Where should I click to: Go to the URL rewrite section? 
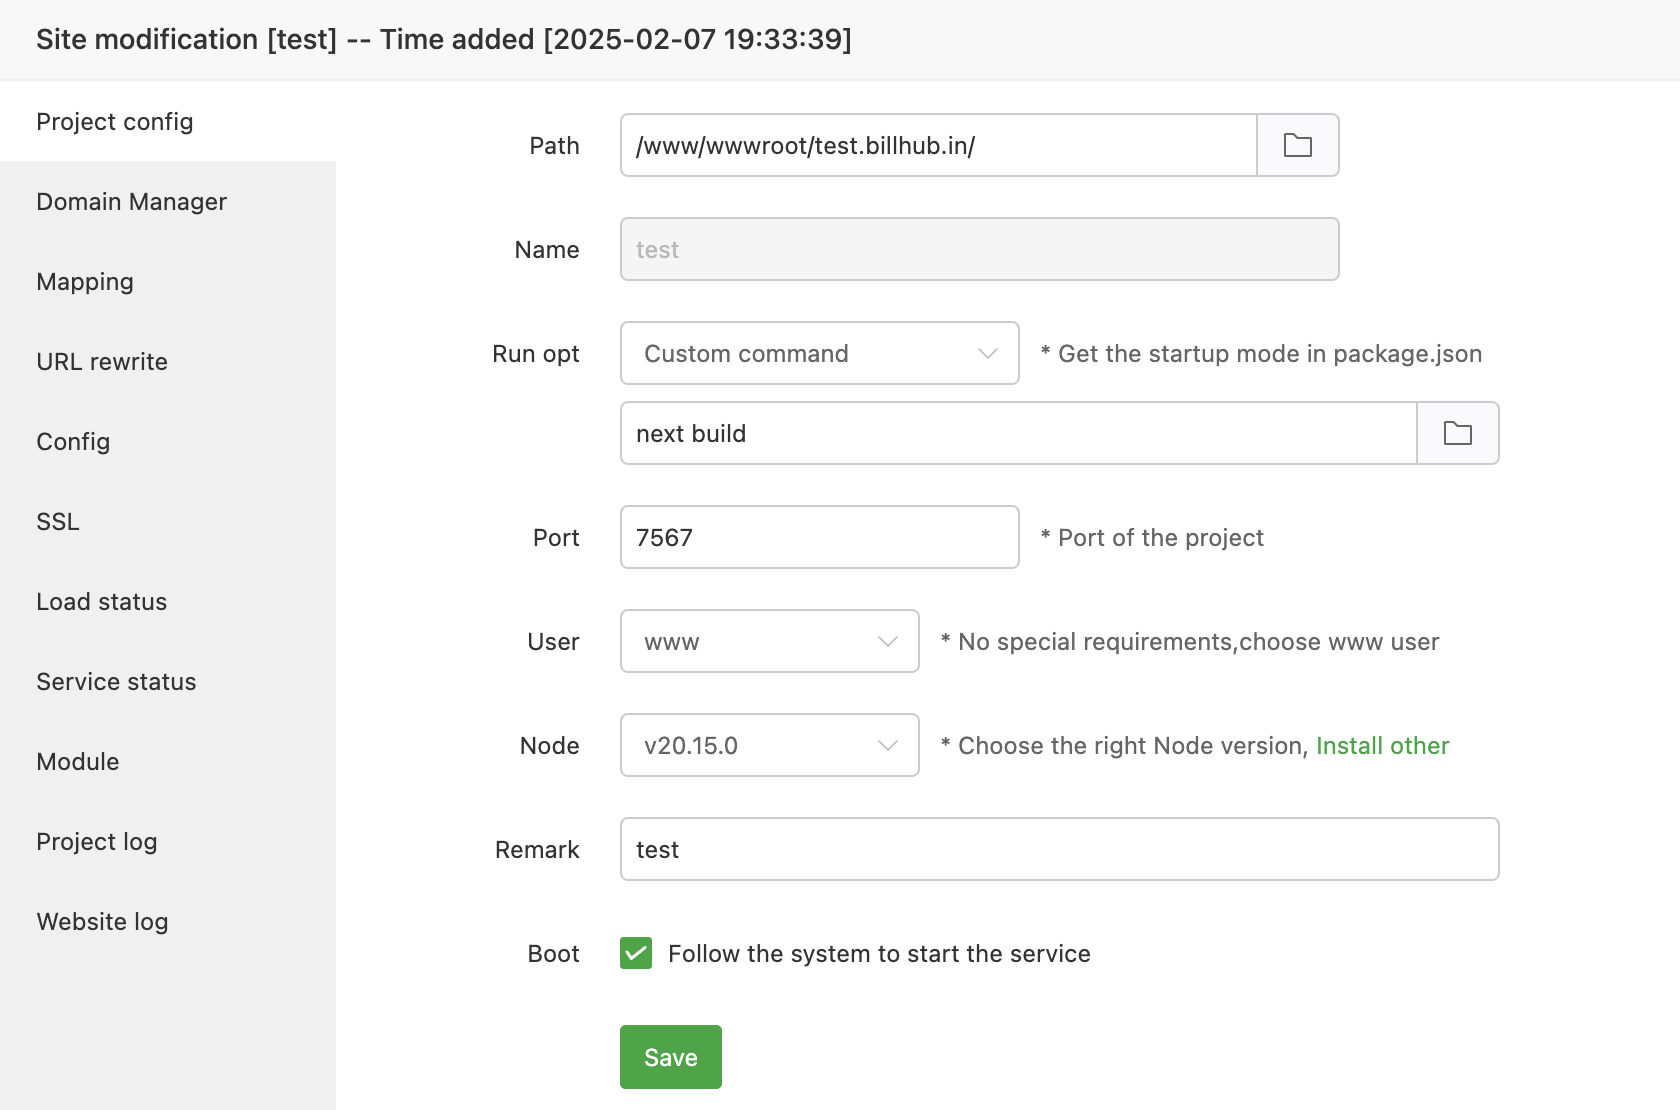[x=102, y=362]
